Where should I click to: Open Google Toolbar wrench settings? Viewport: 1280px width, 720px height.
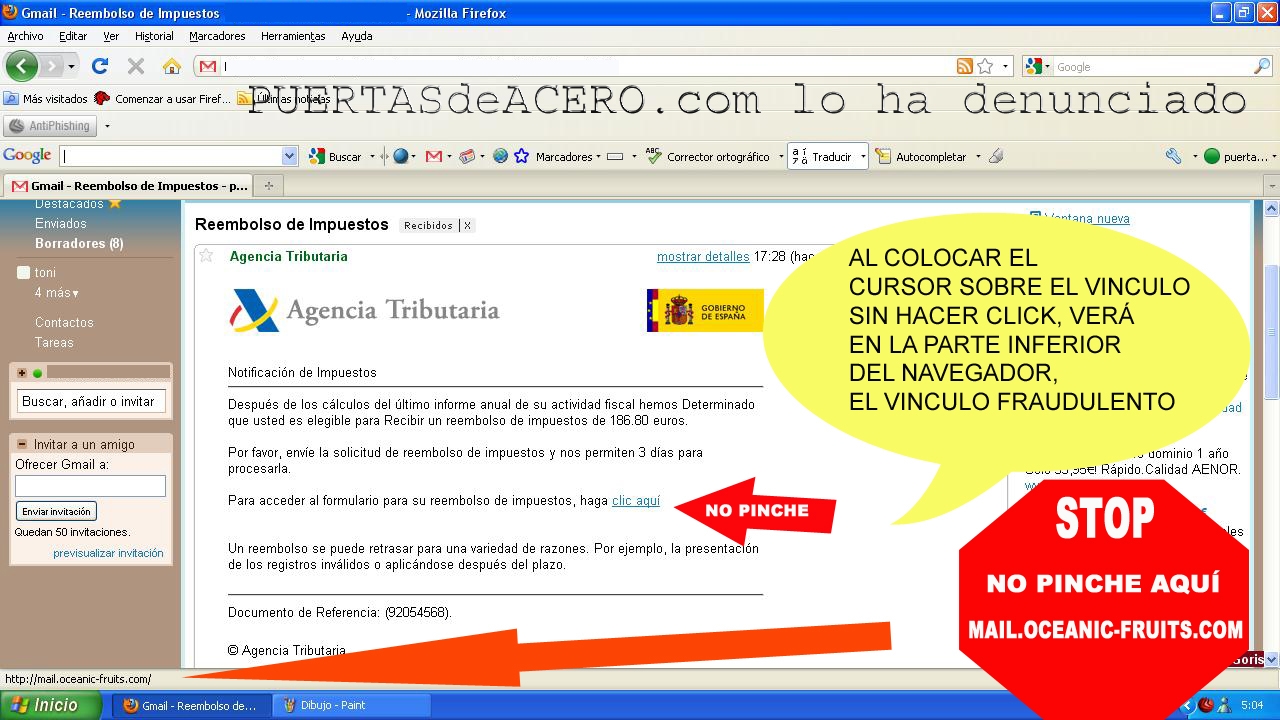[1174, 156]
